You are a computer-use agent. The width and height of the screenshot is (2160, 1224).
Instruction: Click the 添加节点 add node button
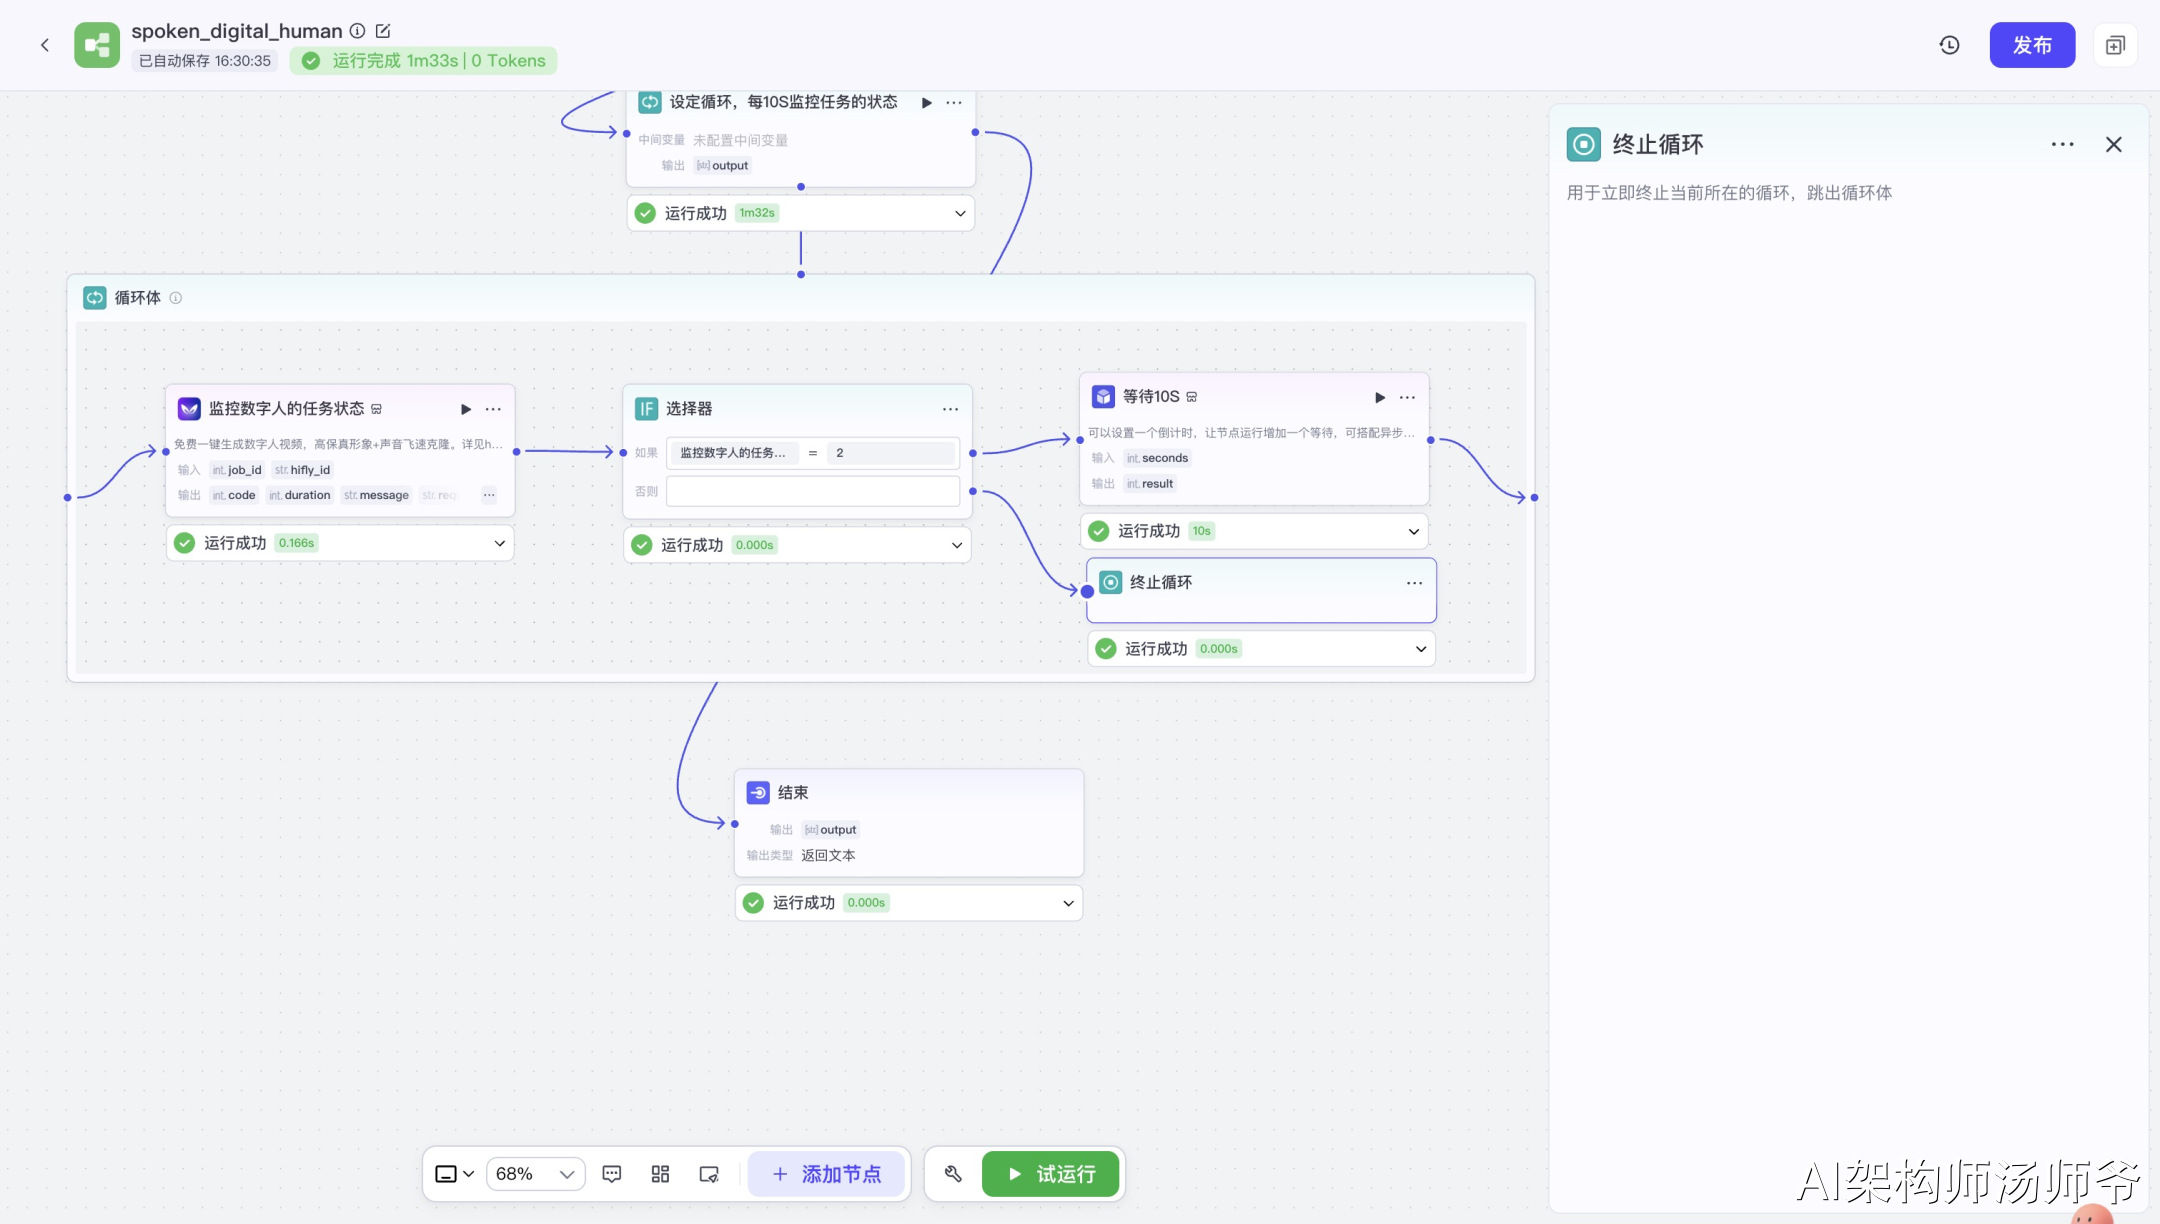point(827,1174)
